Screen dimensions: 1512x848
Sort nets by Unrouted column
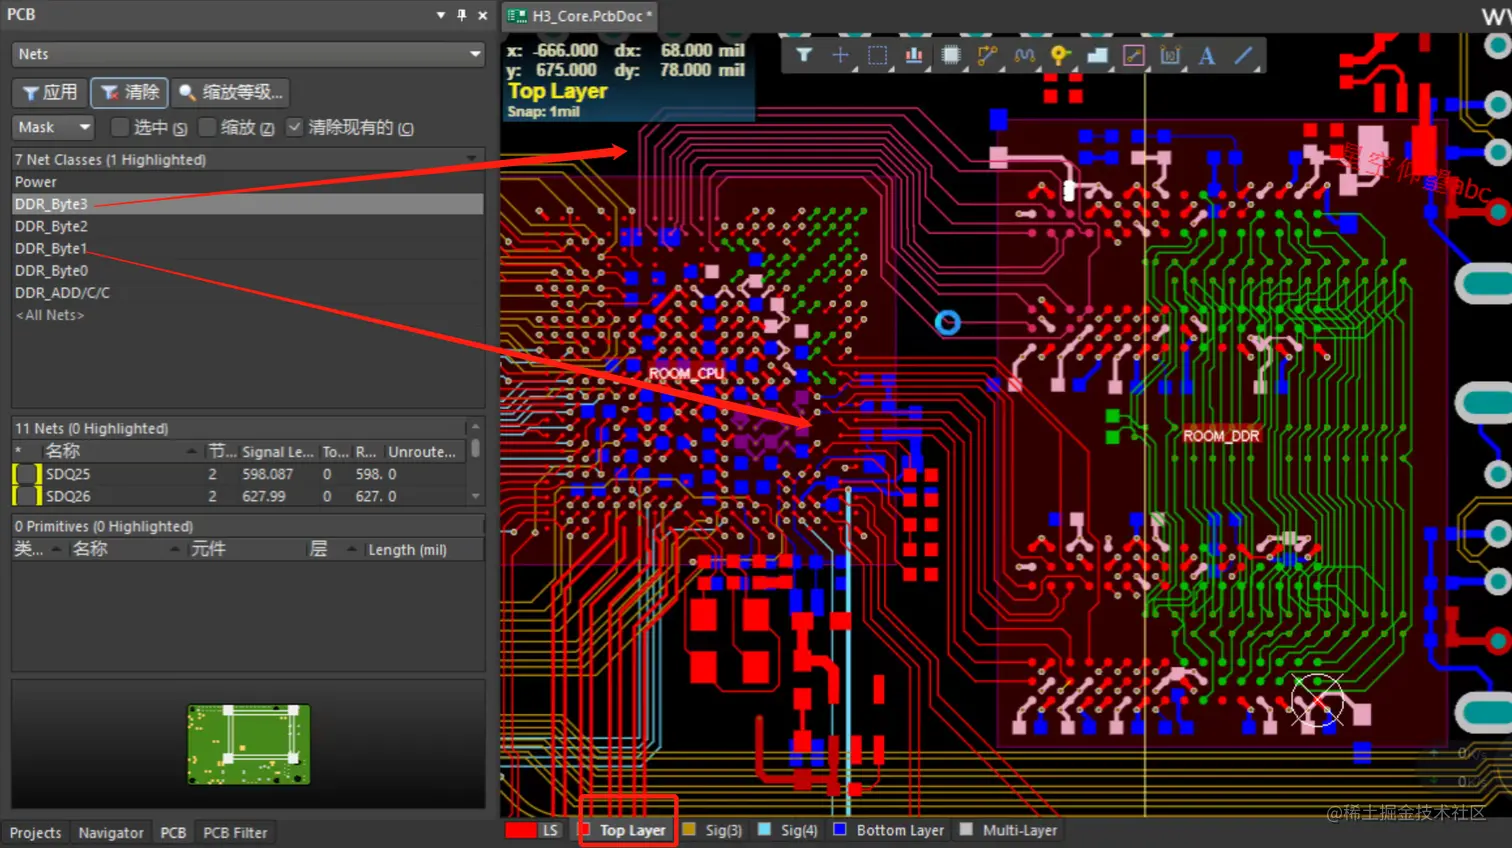[x=423, y=451]
